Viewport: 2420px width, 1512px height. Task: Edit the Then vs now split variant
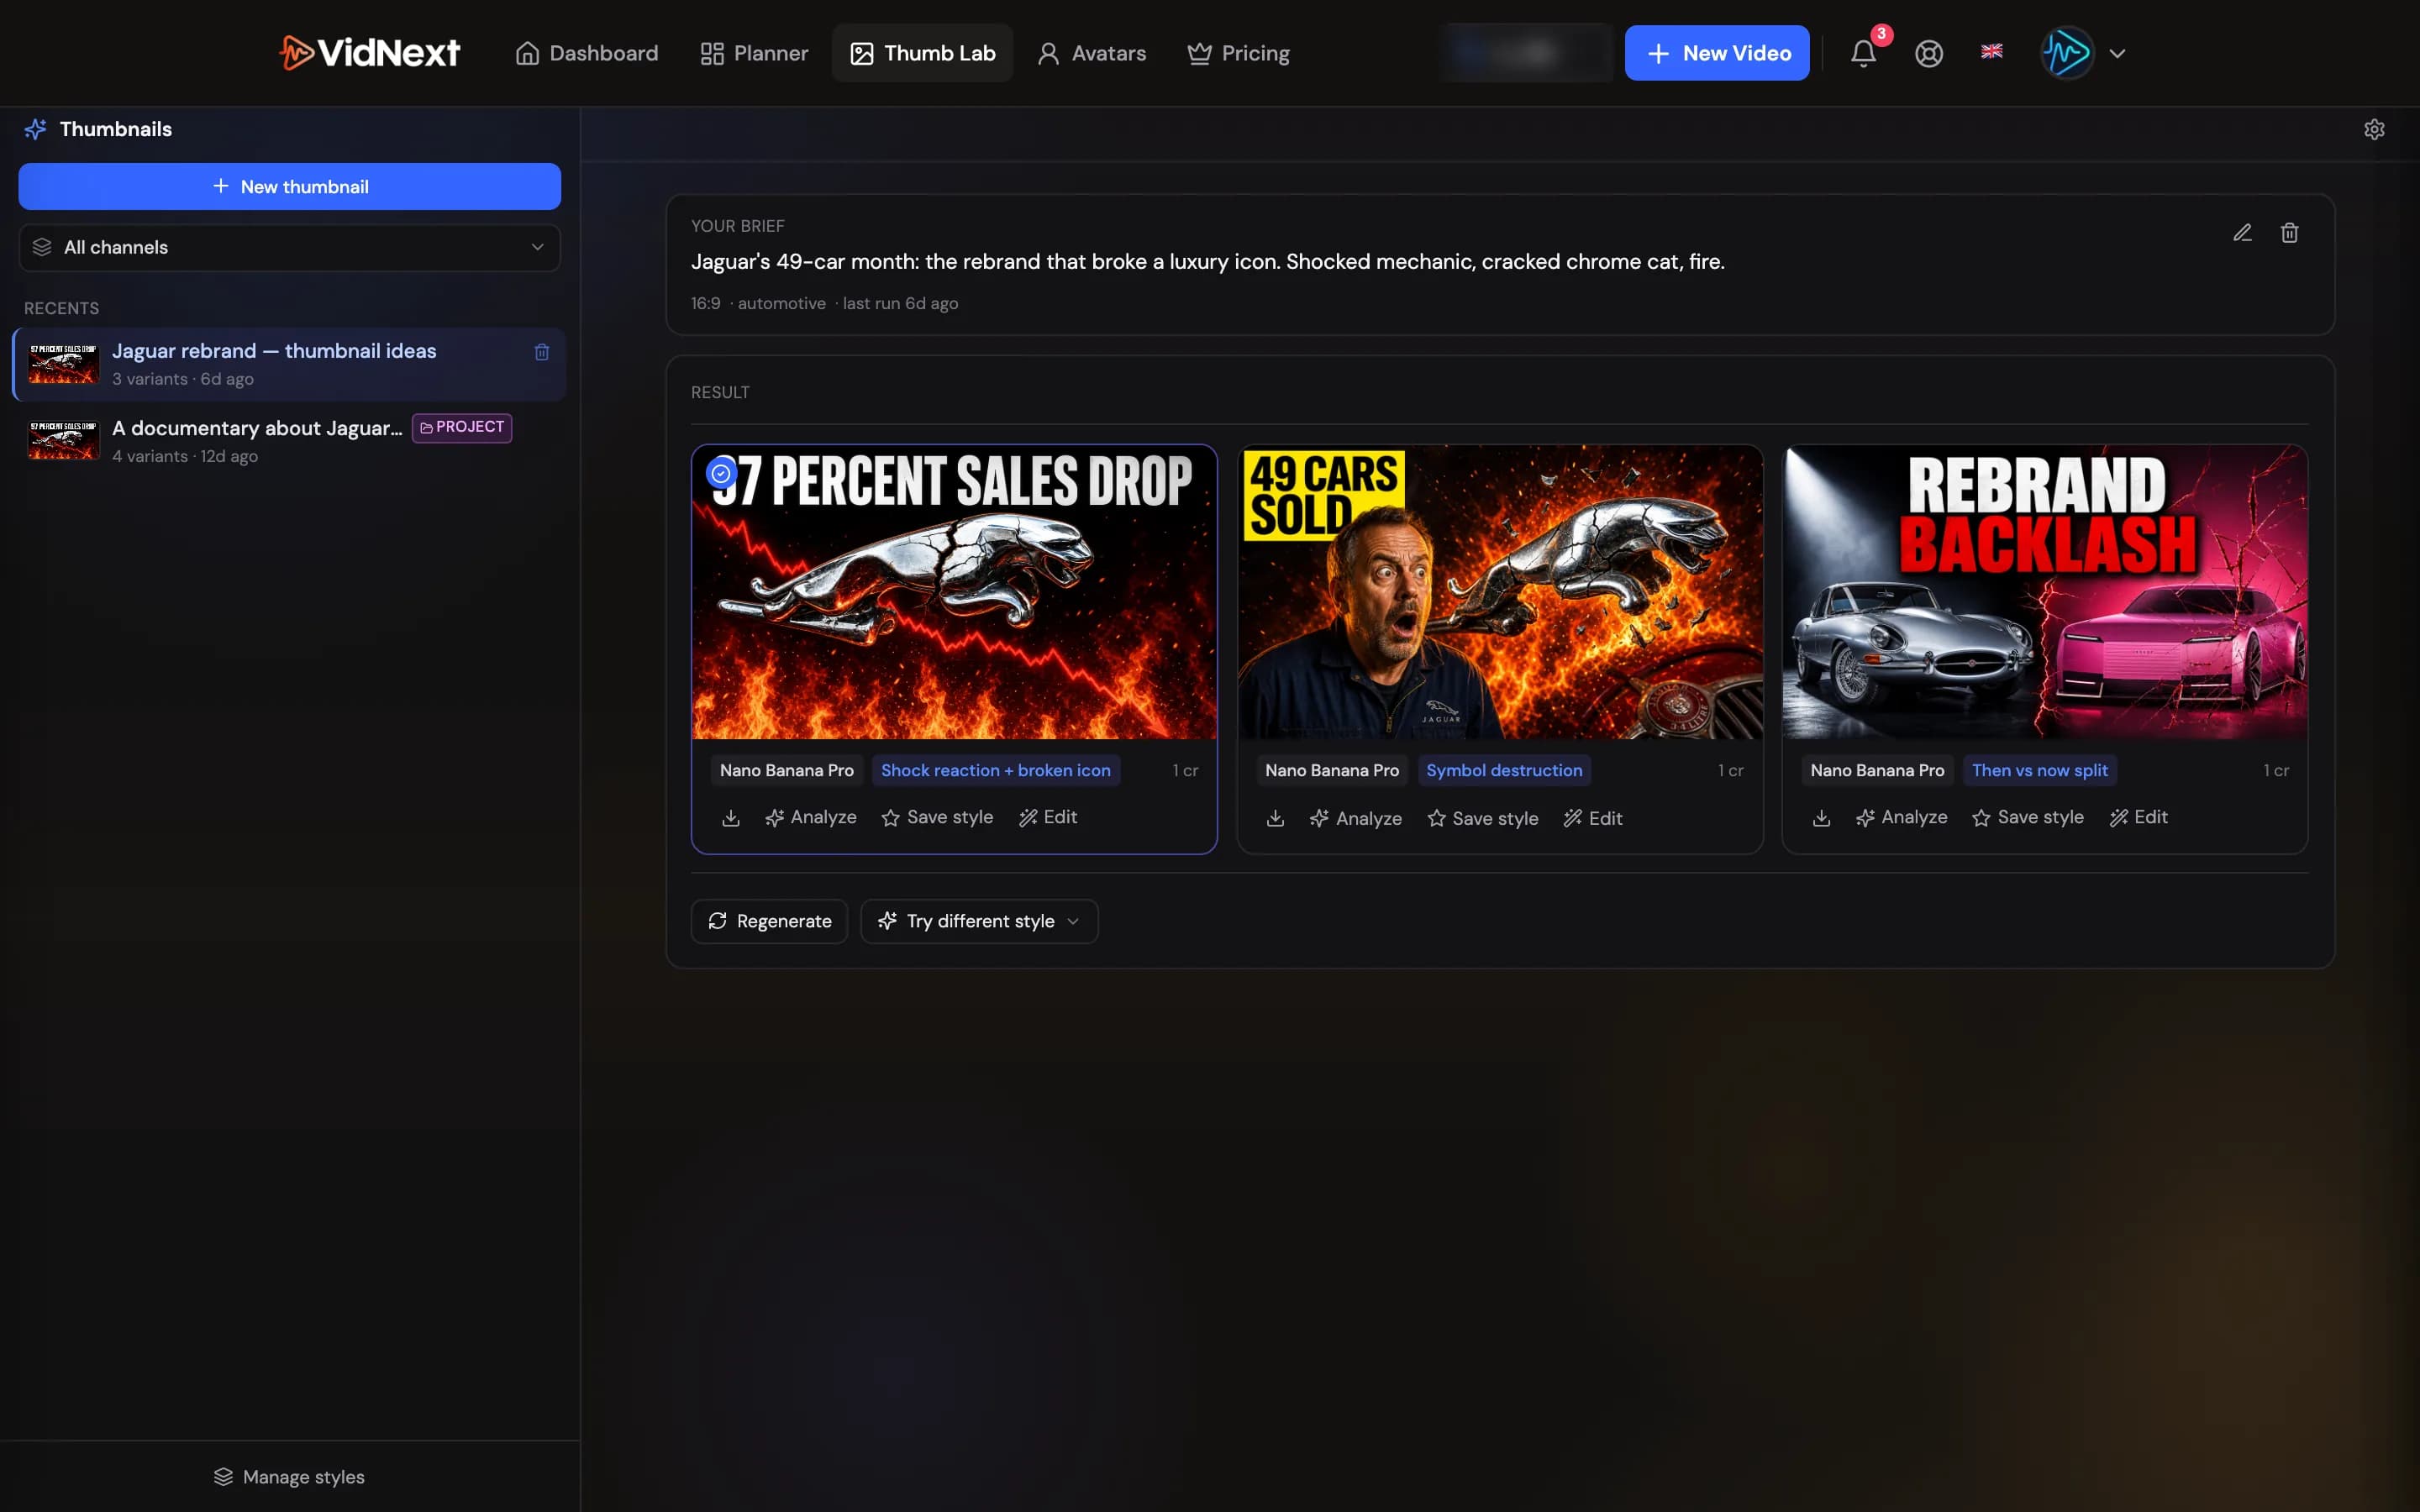2139,817
